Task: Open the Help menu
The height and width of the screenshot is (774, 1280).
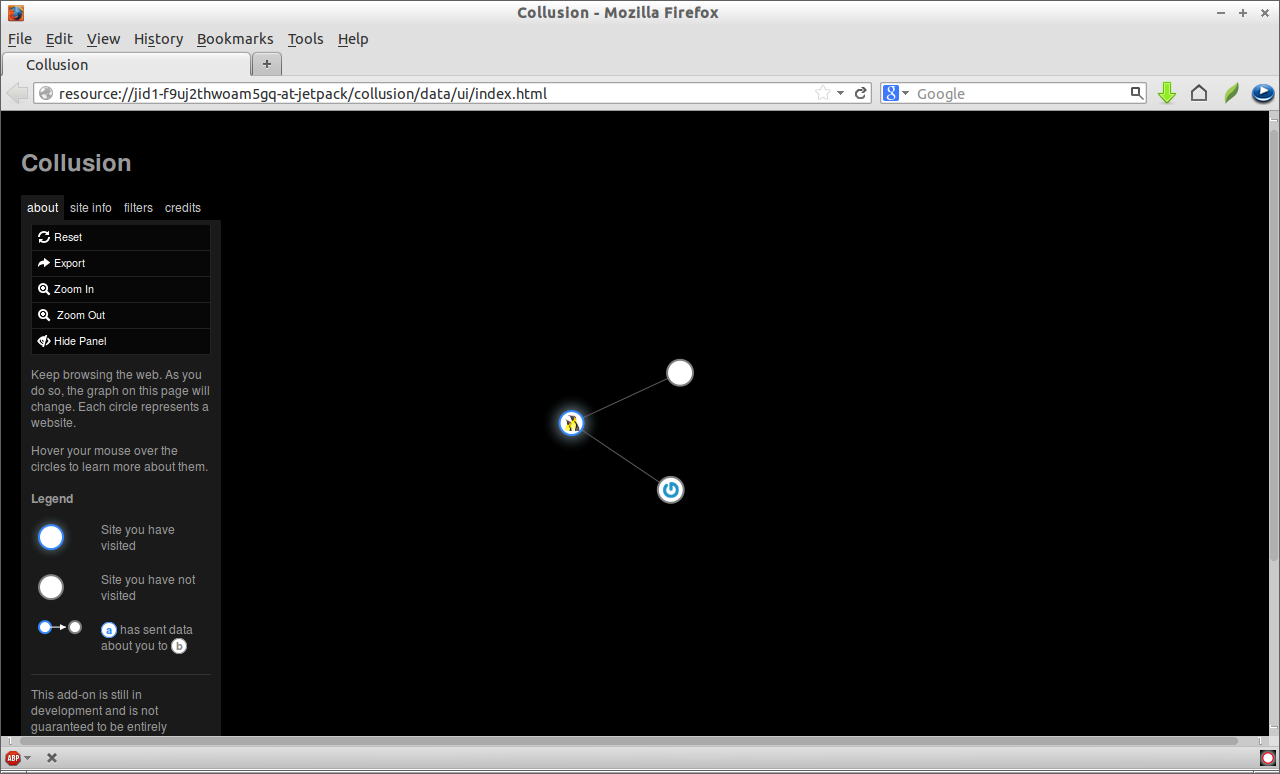Action: click(x=353, y=39)
